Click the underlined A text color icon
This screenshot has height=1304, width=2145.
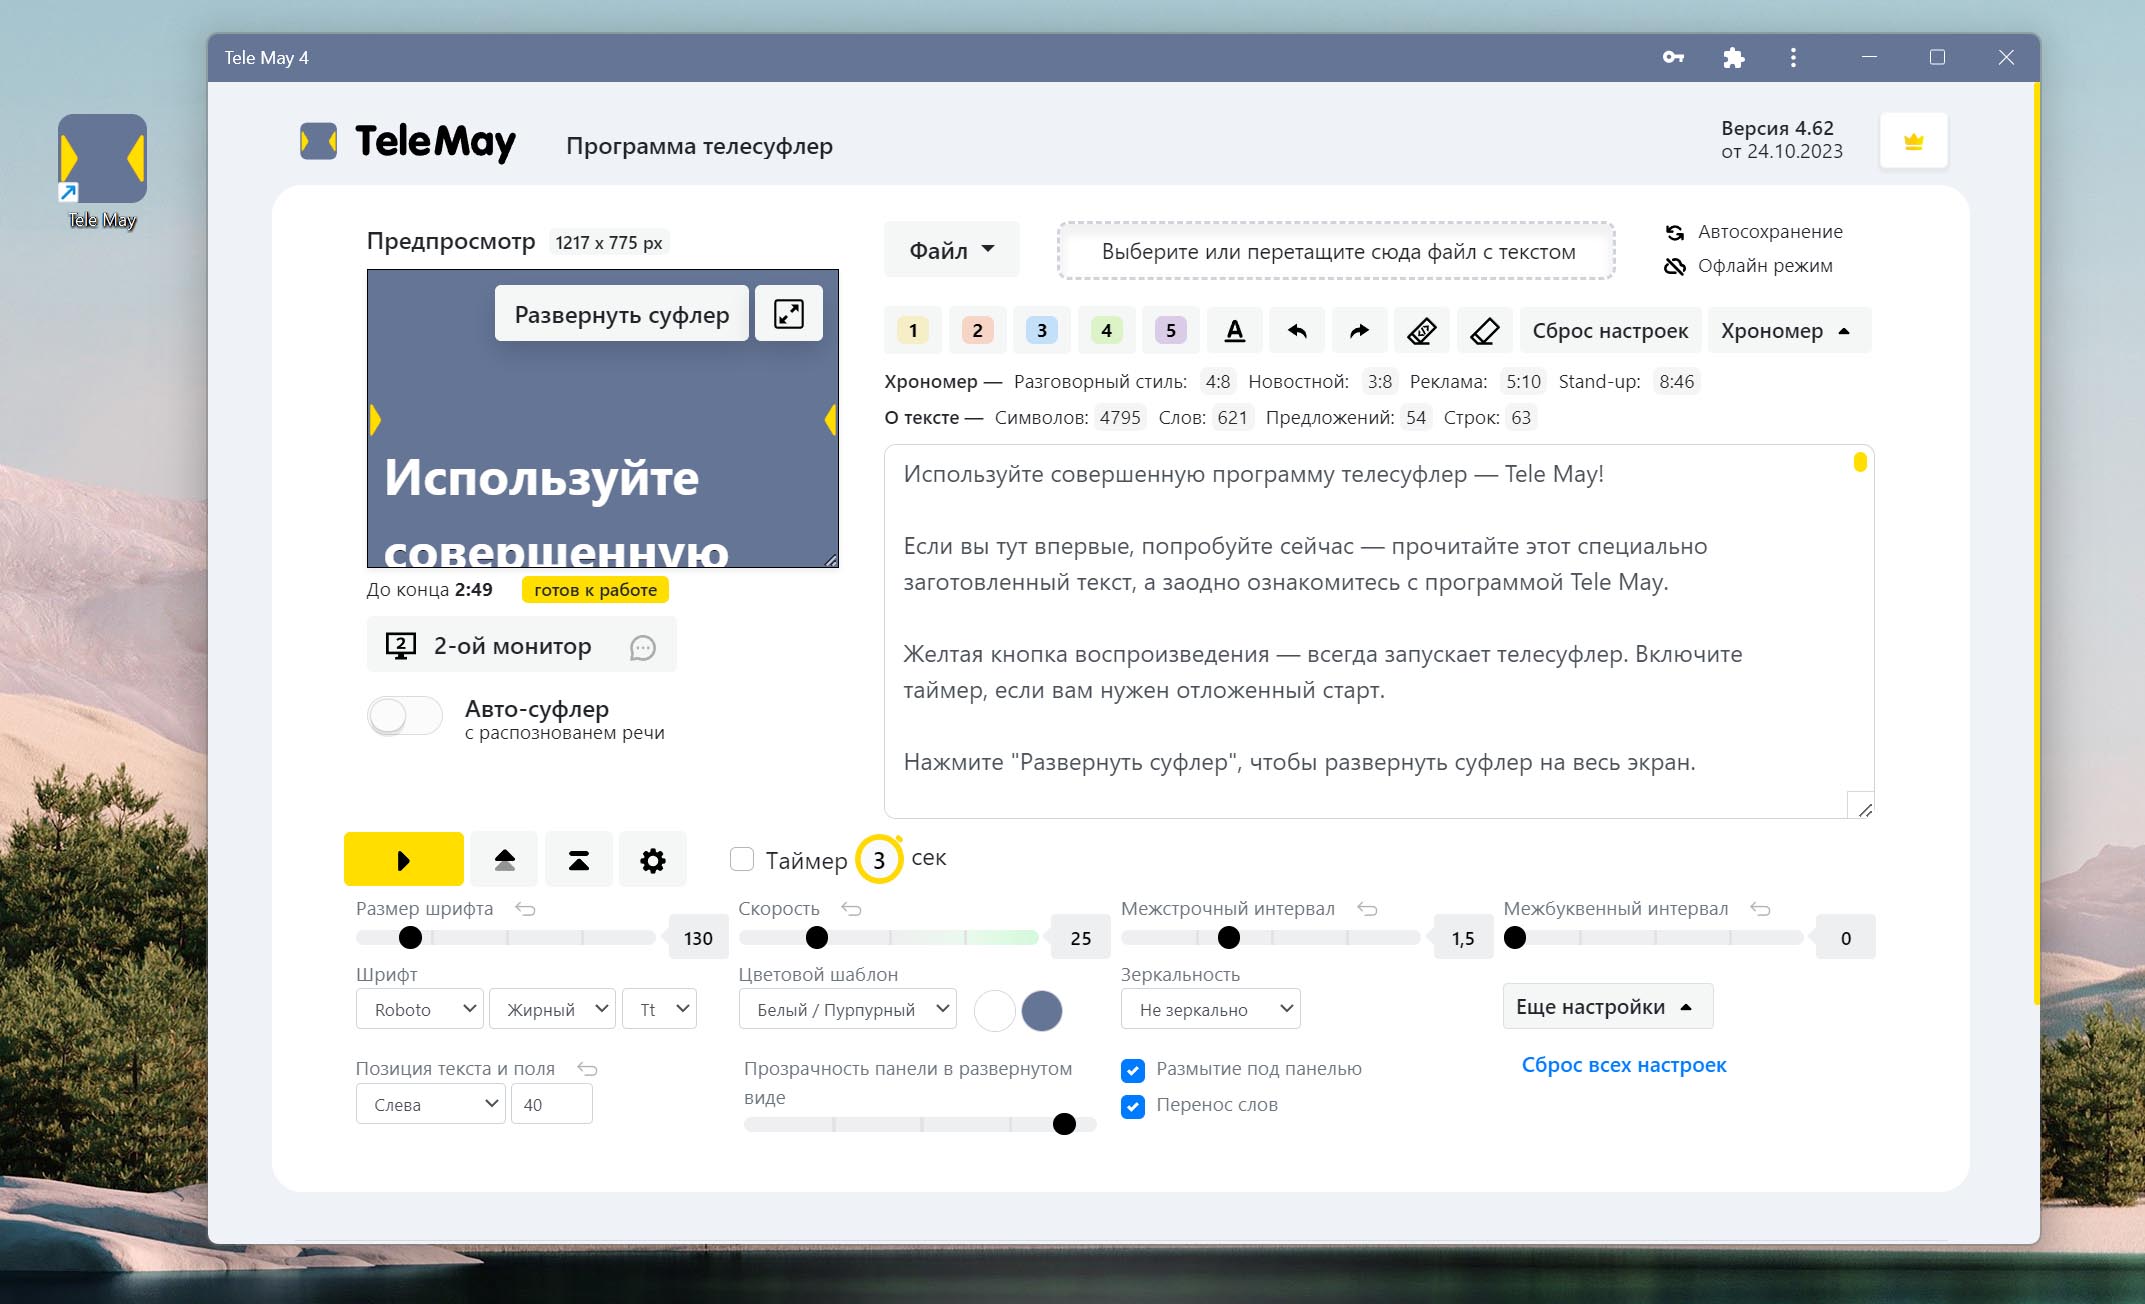click(x=1235, y=330)
